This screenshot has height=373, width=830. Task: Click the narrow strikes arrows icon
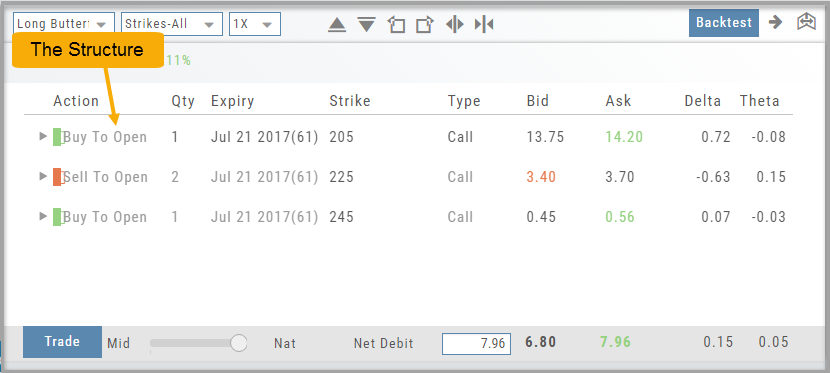[x=484, y=24]
